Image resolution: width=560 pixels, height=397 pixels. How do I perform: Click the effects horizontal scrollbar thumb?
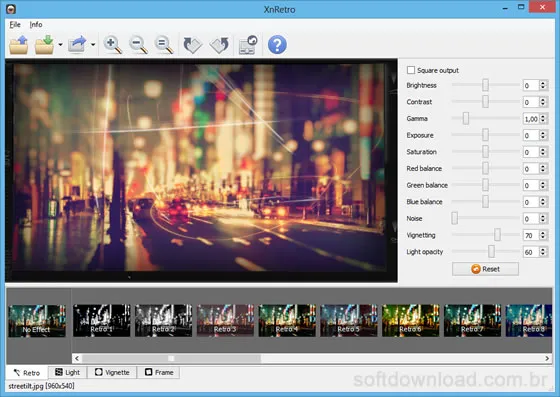point(171,358)
